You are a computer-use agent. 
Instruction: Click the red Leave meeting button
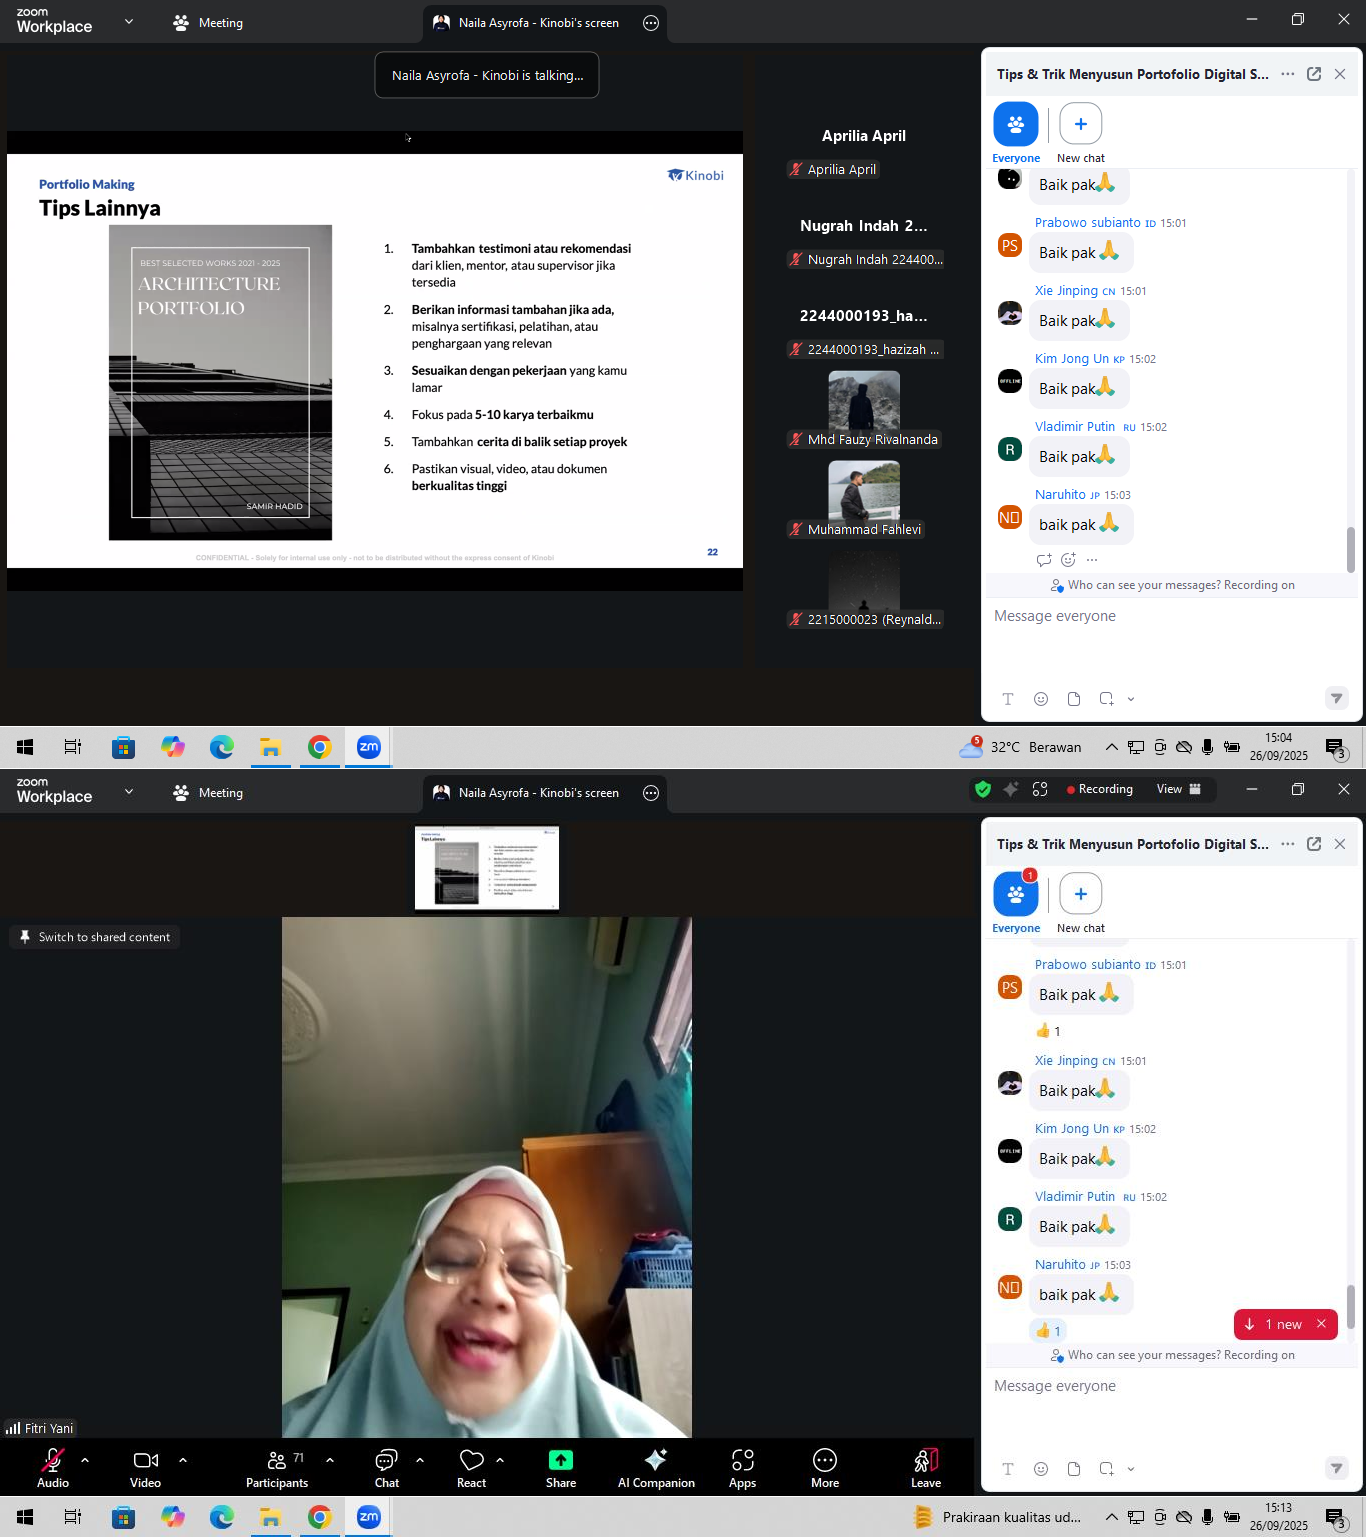point(925,1467)
